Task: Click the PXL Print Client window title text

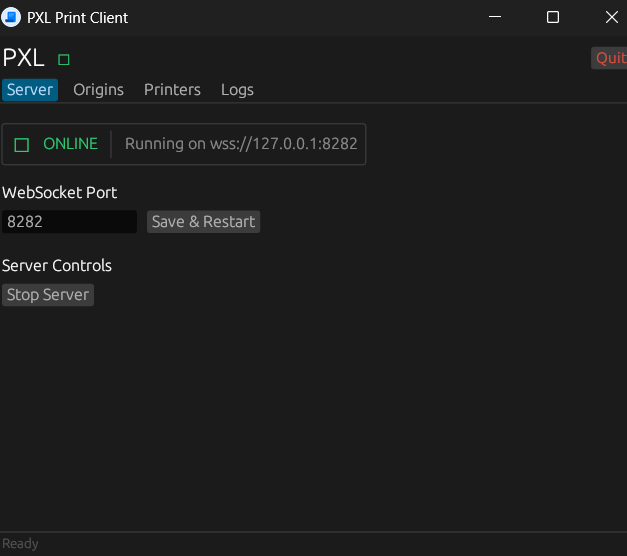Action: (78, 18)
